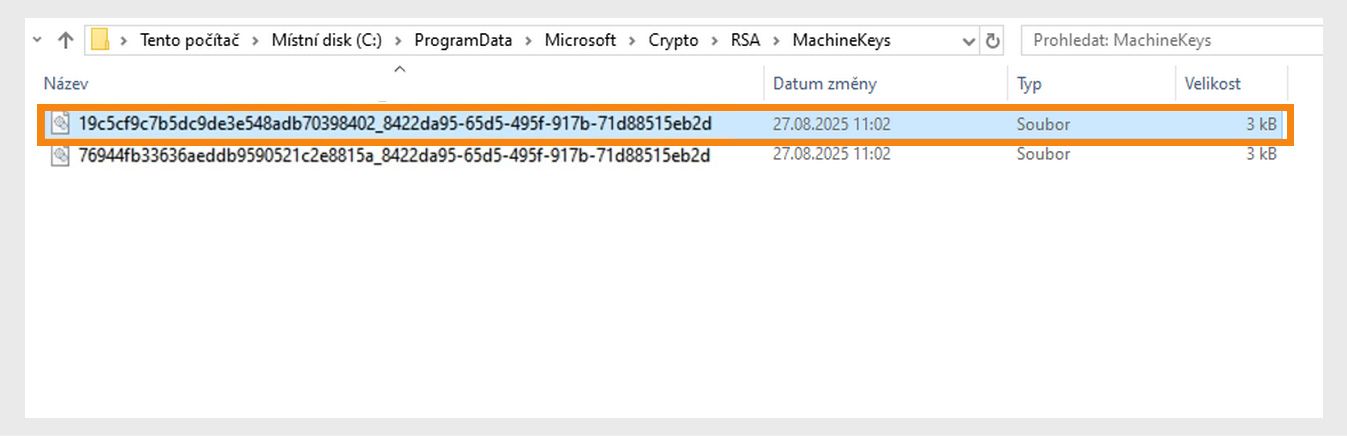Expand the address bar history dropdown
Image resolution: width=1347 pixels, height=436 pixels.
pyautogui.click(x=968, y=41)
